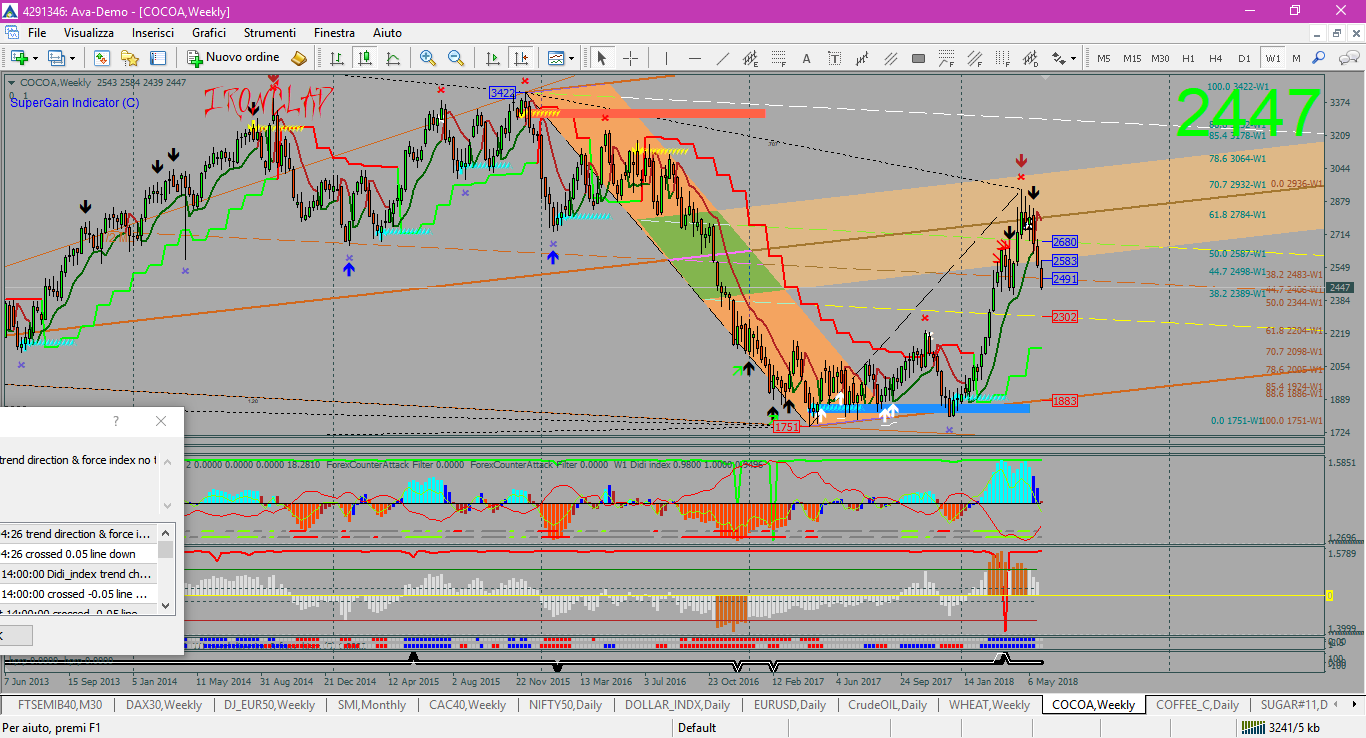
Task: Select the text A tool
Action: (807, 58)
